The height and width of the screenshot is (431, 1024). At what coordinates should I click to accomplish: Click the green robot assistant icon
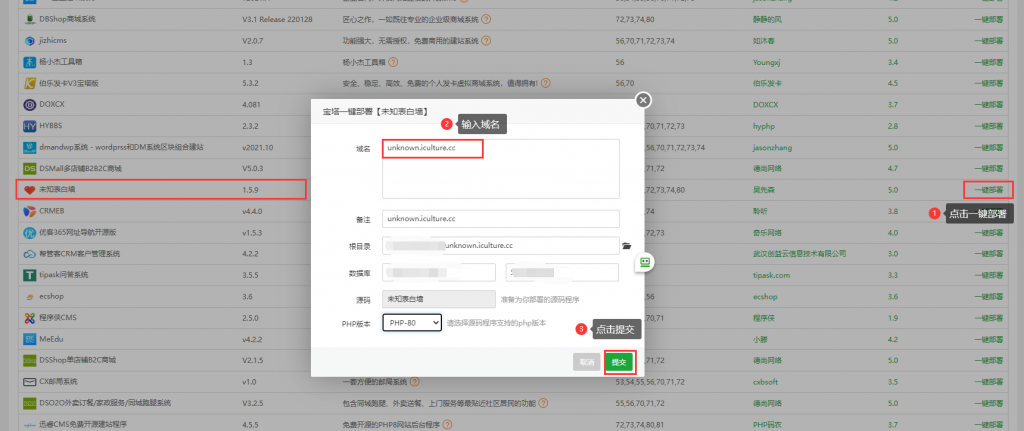[x=645, y=262]
